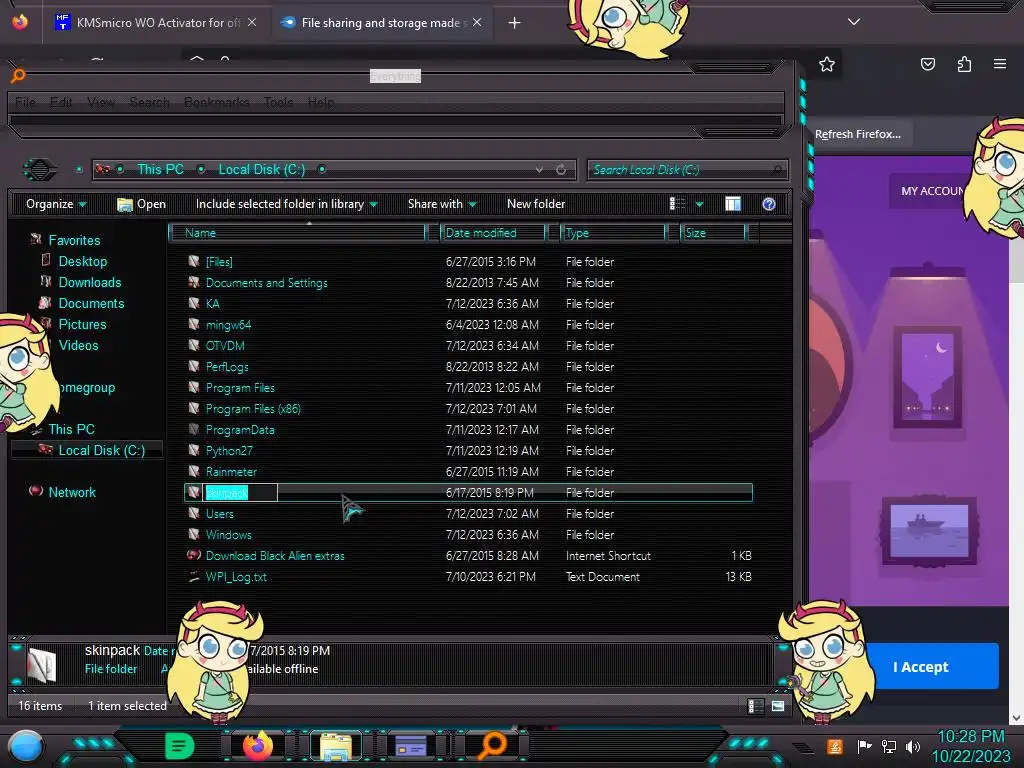The width and height of the screenshot is (1024, 768).
Task: Switch to large icons view in status bar
Action: click(x=778, y=706)
